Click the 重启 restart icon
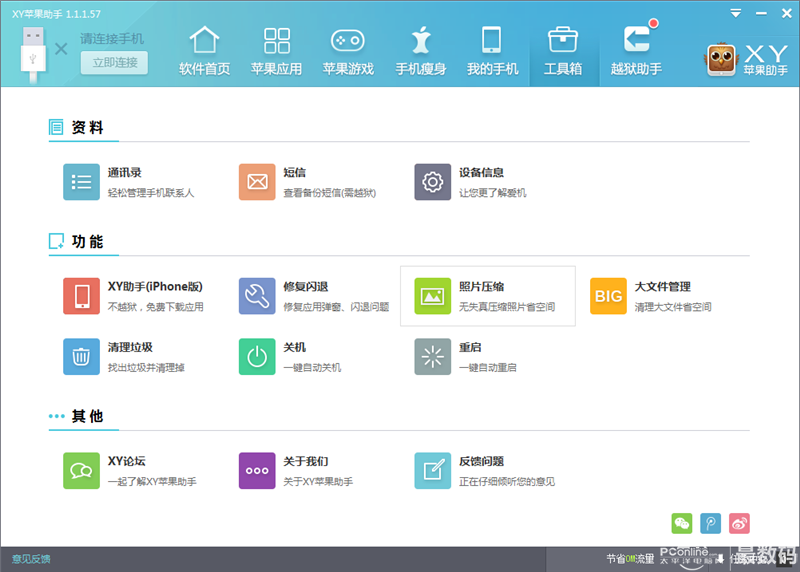The height and width of the screenshot is (572, 800). click(x=432, y=357)
